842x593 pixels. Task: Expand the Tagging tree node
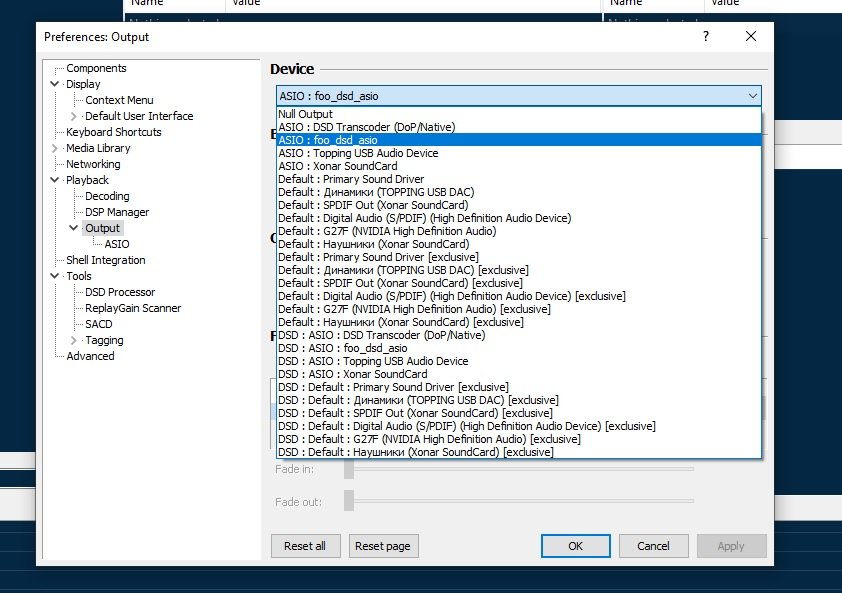[74, 340]
